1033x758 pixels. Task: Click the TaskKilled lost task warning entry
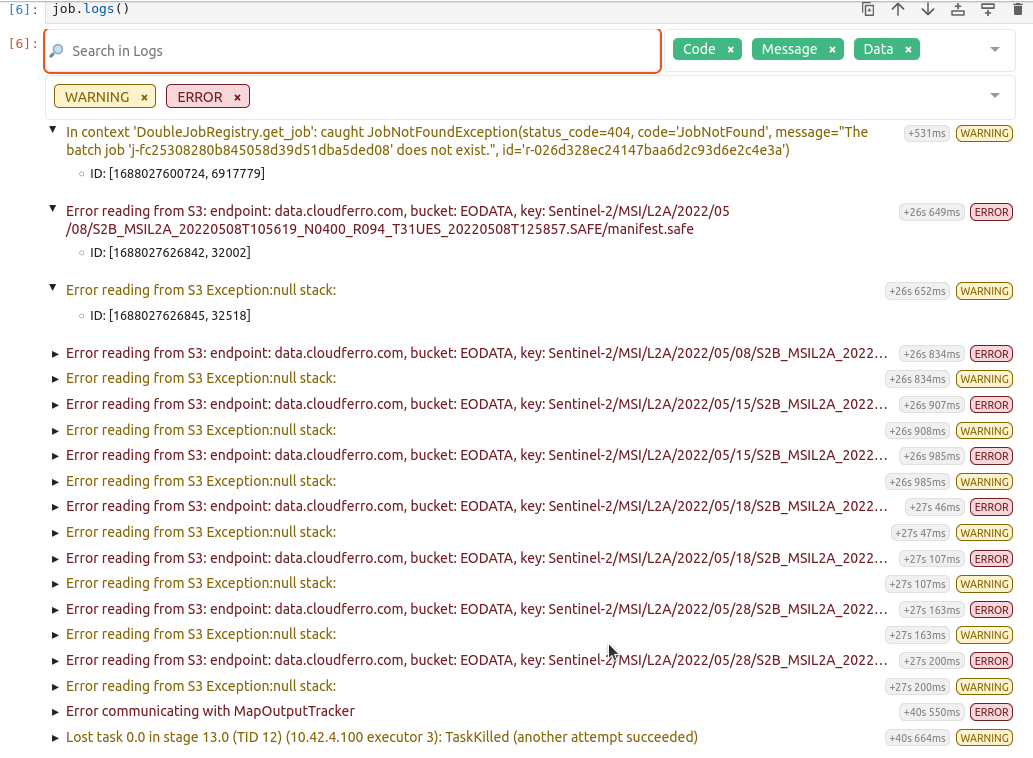coord(380,737)
